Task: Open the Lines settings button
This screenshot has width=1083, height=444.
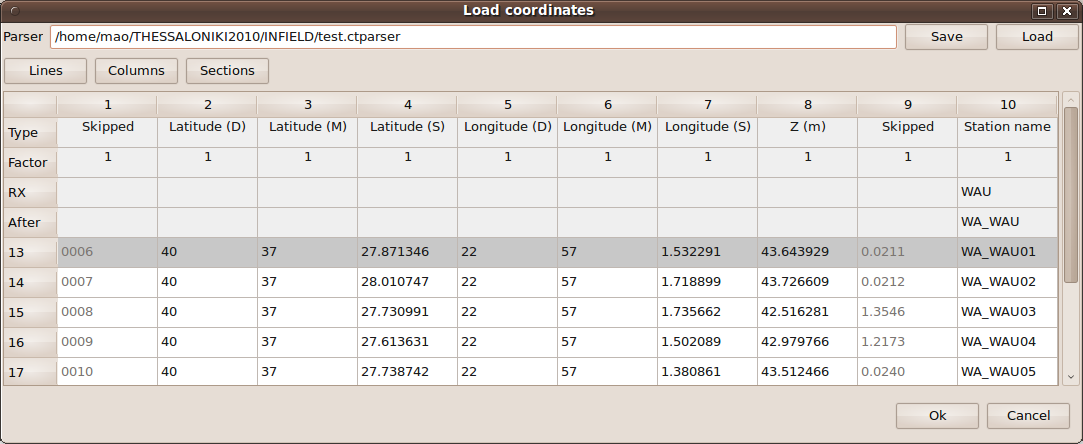Action: point(45,71)
